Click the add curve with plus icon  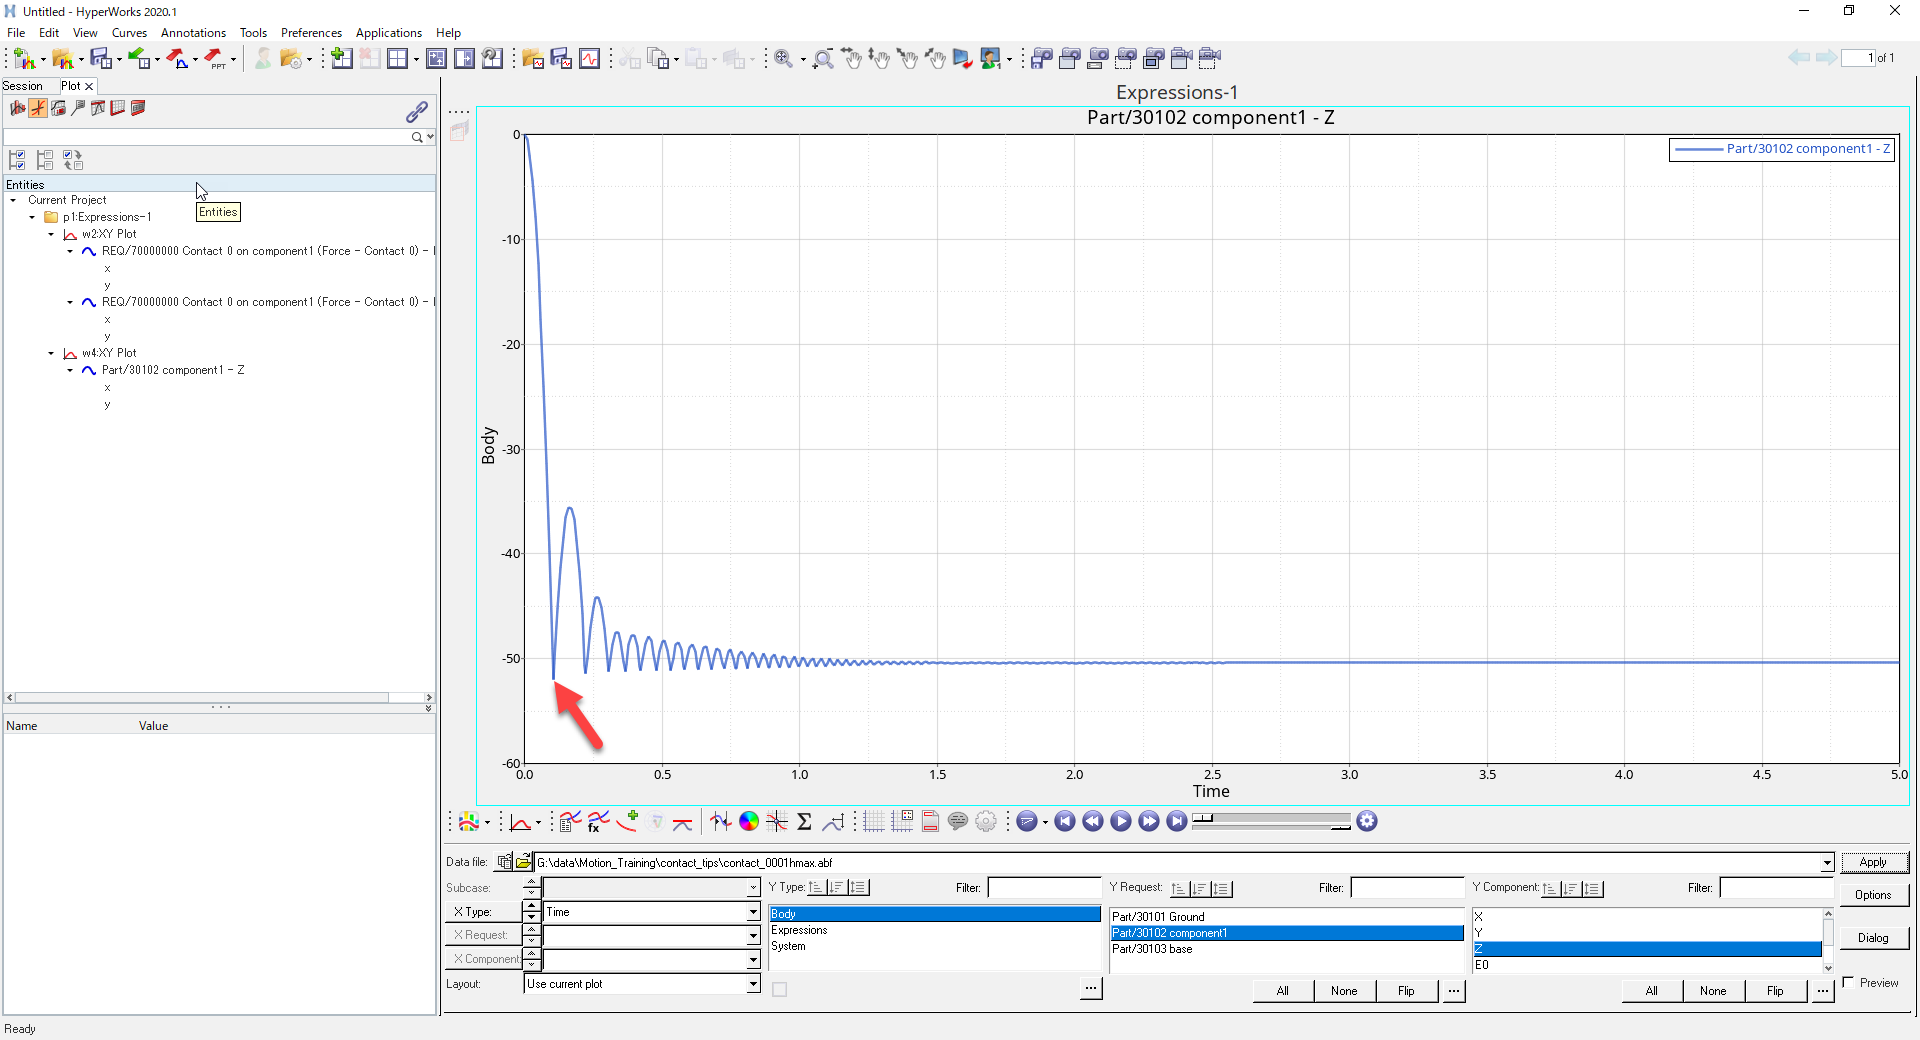pyautogui.click(x=627, y=822)
